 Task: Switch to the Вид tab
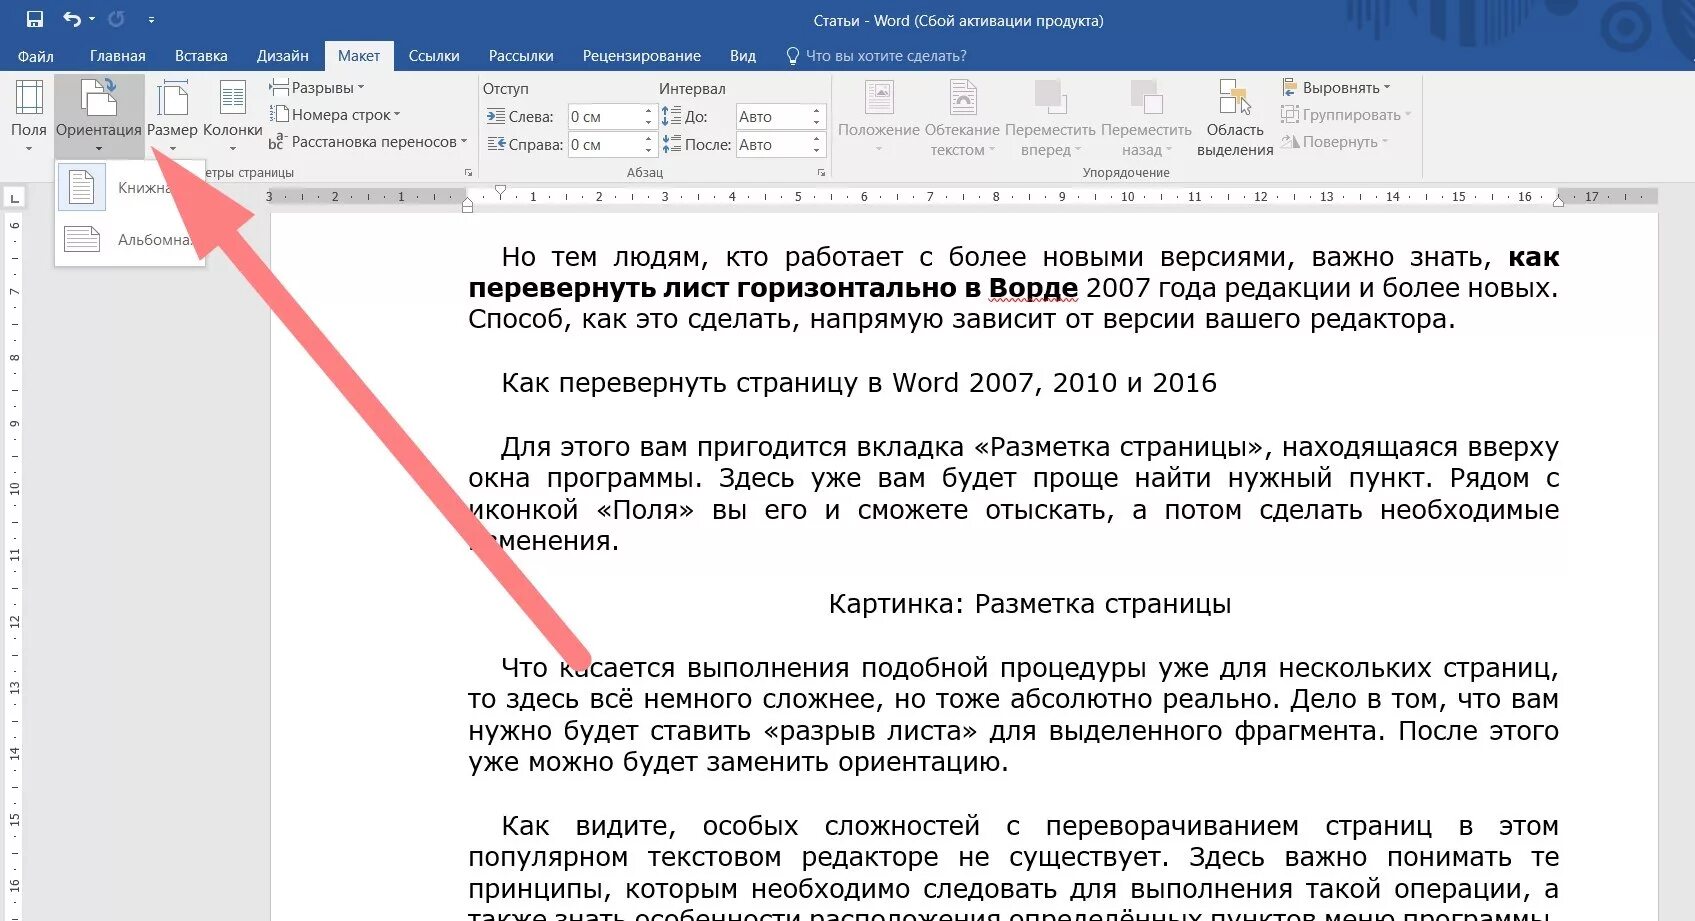tap(743, 56)
